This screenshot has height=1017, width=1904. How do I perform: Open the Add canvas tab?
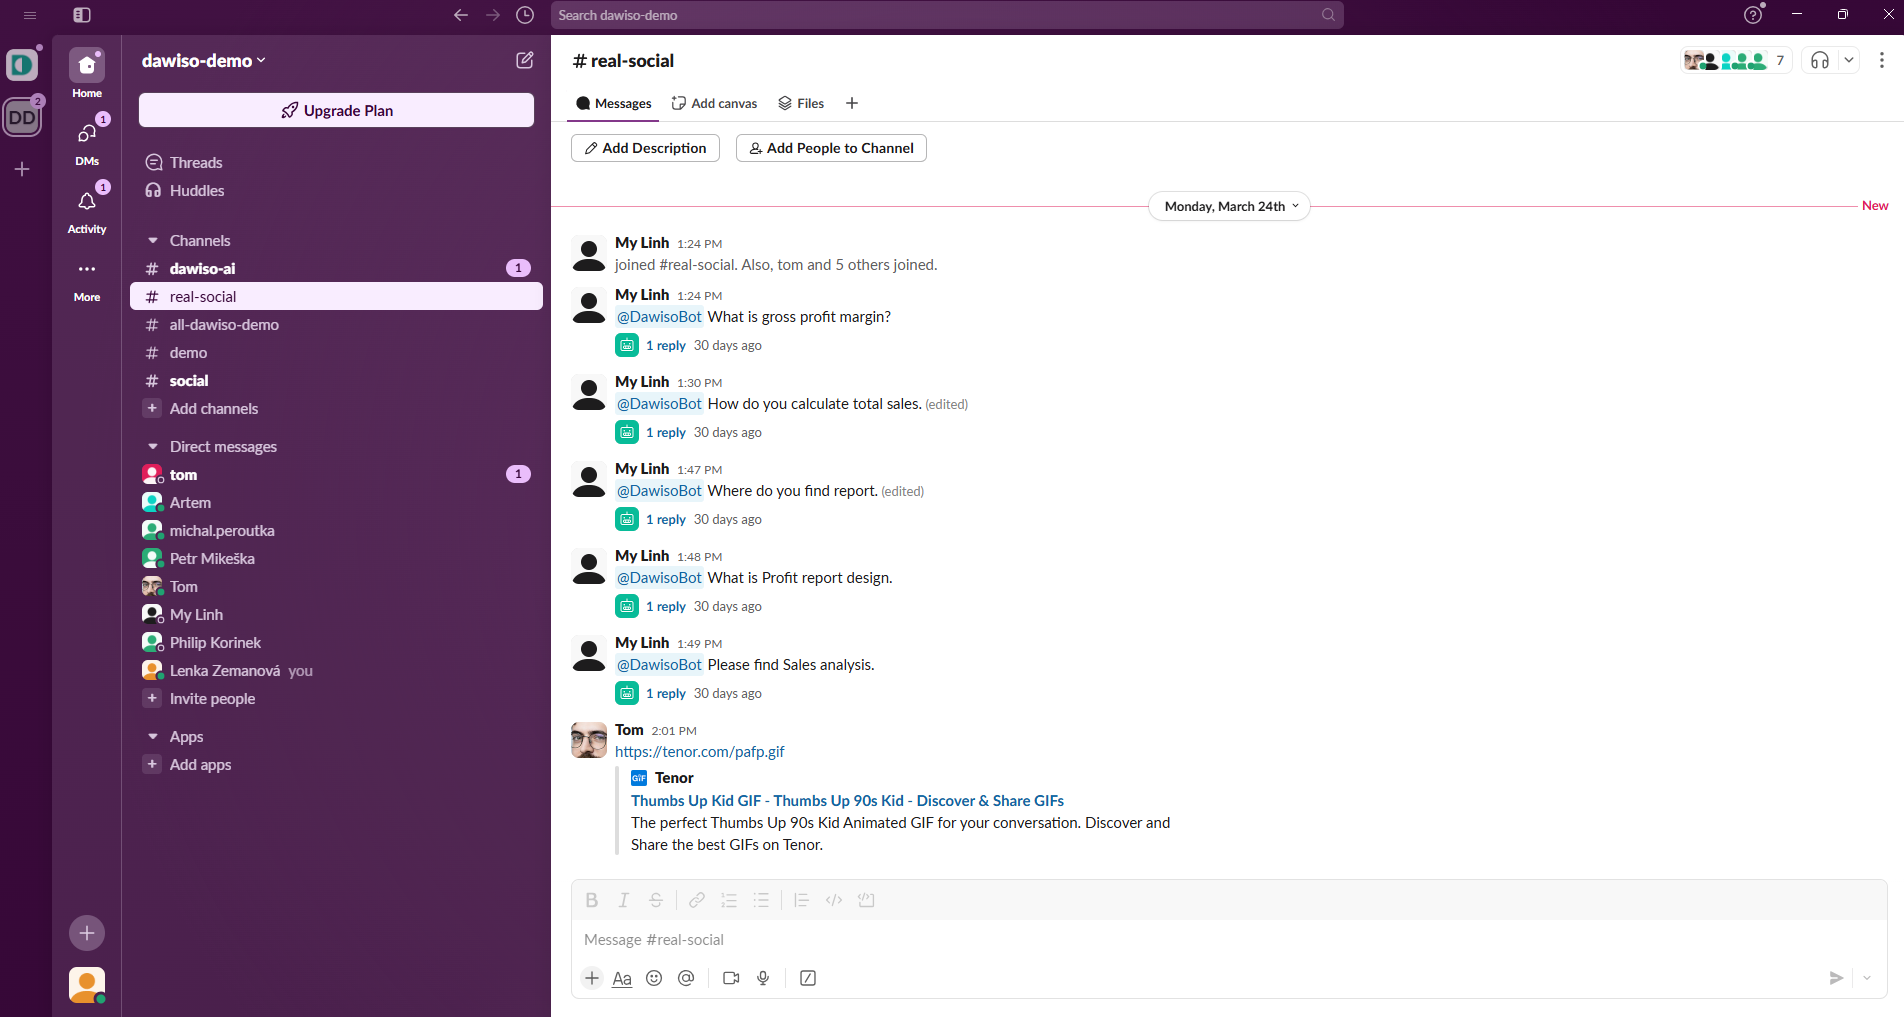click(x=714, y=103)
